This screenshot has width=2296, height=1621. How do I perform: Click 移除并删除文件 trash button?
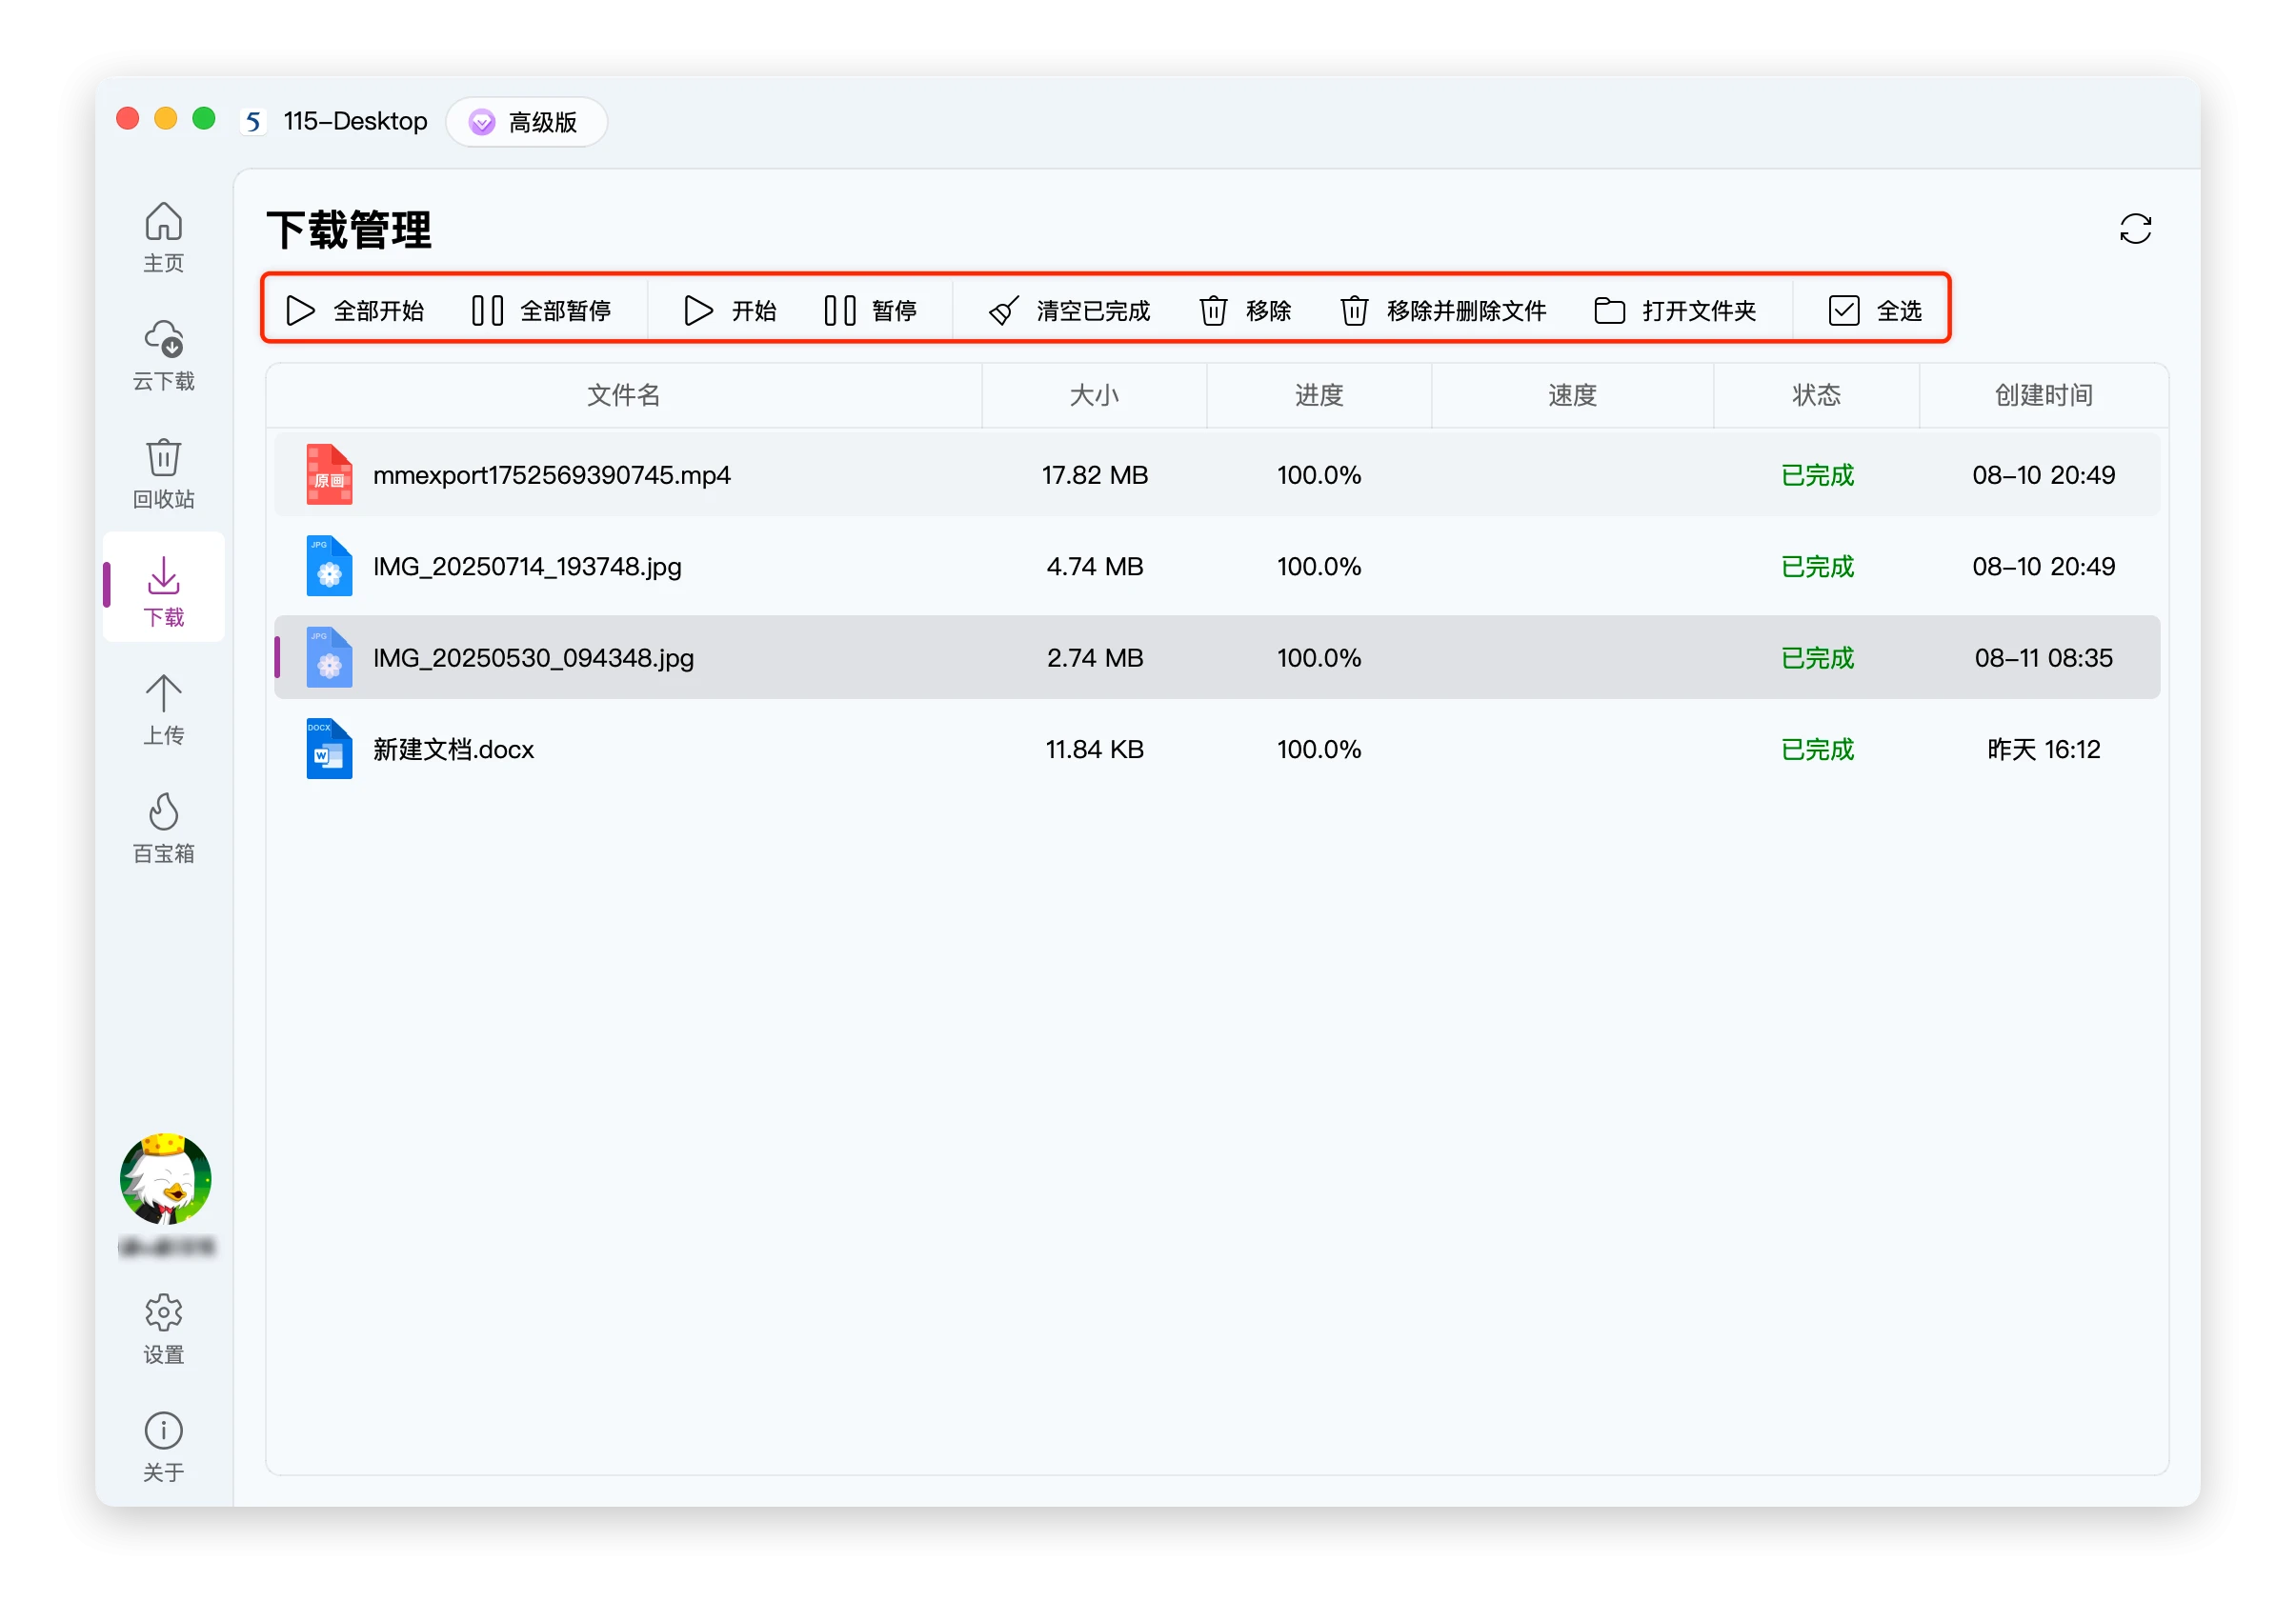click(1443, 311)
